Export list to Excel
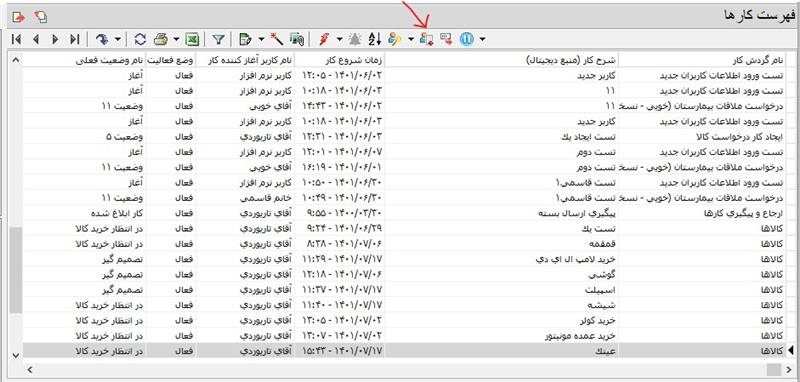This screenshot has width=800, height=382. tap(192, 39)
